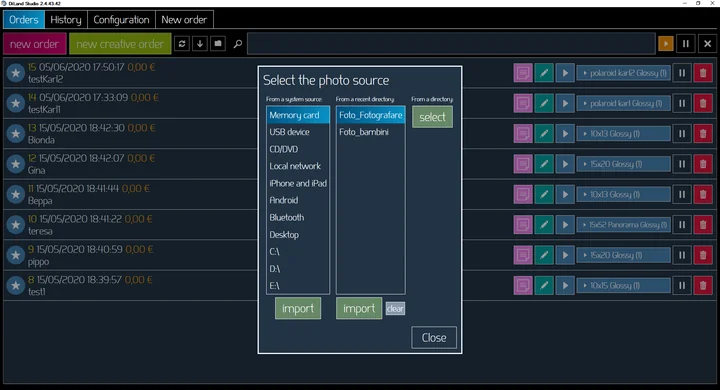Viewport: 720px width, 390px height.
Task: Expand 10x13 Glossy on the Beppa row
Action: coord(624,194)
